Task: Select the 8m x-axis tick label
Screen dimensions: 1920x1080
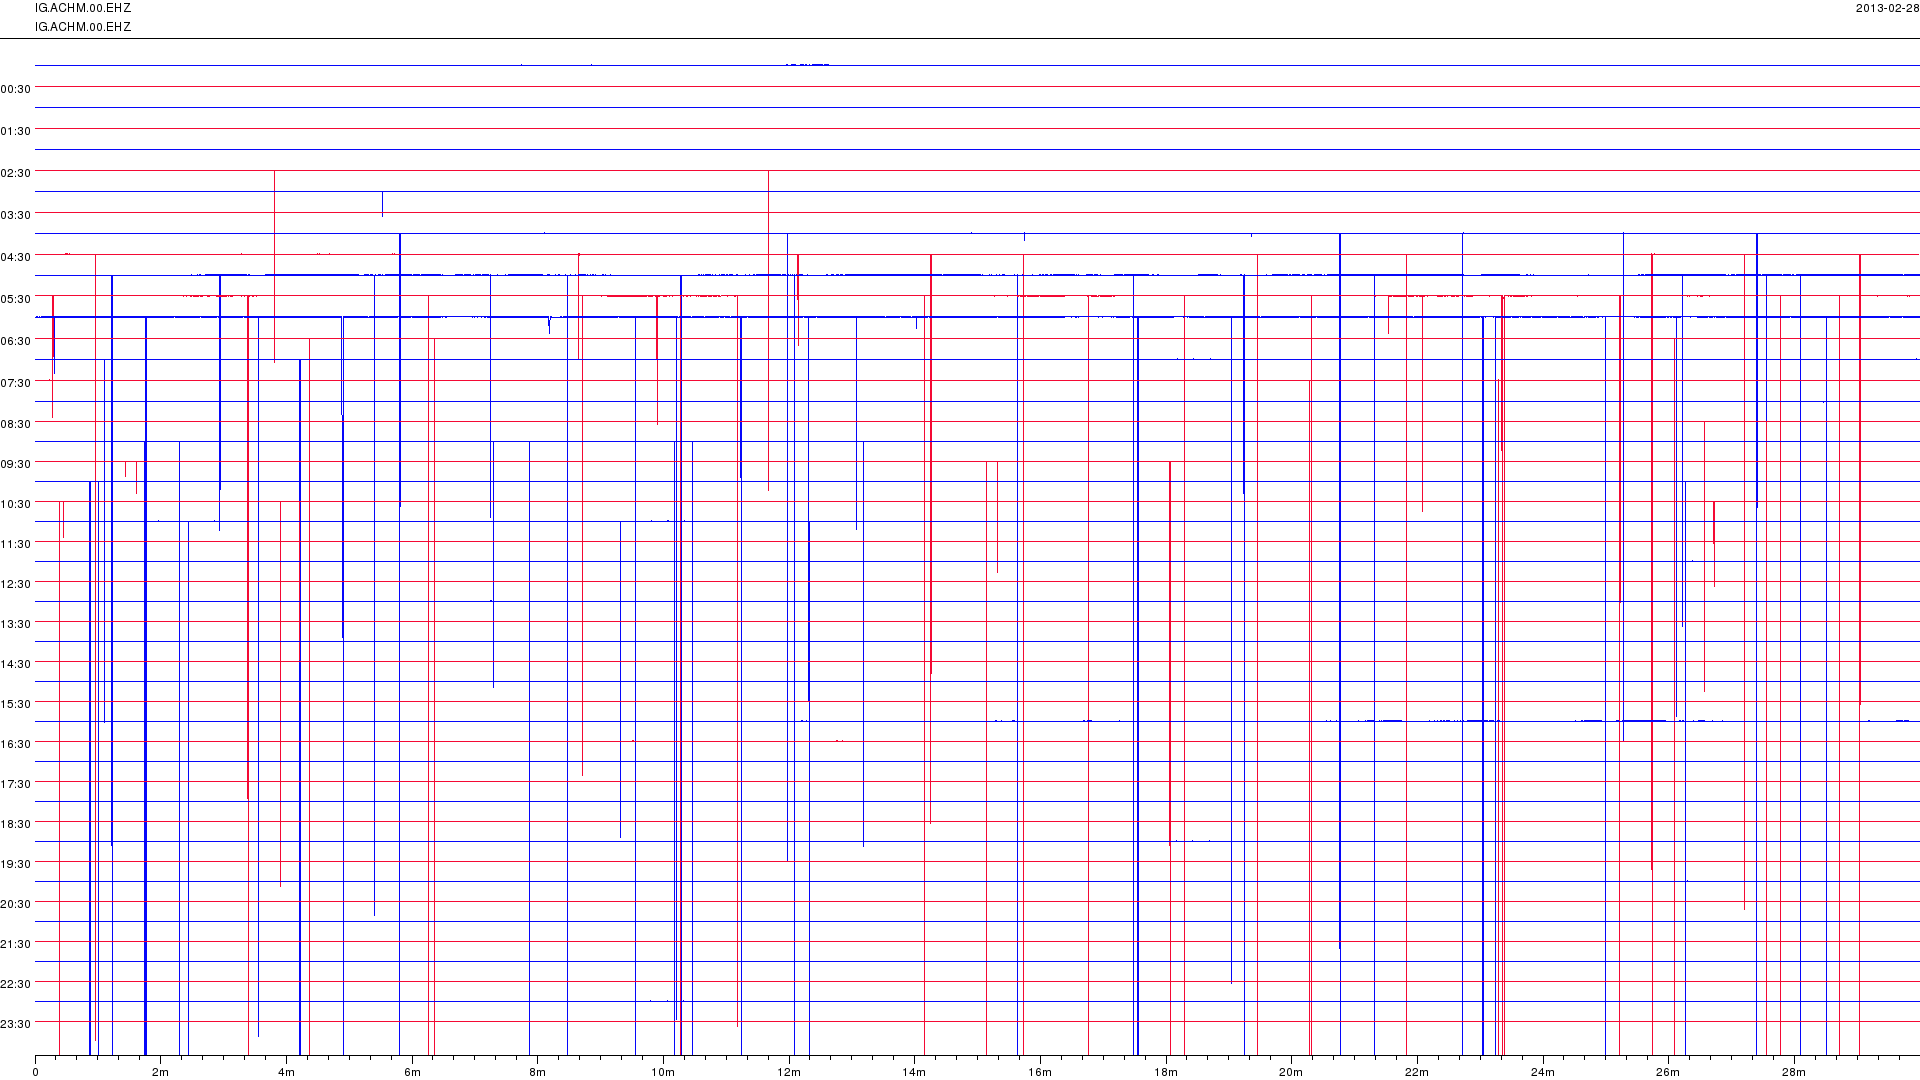Action: 537,1073
